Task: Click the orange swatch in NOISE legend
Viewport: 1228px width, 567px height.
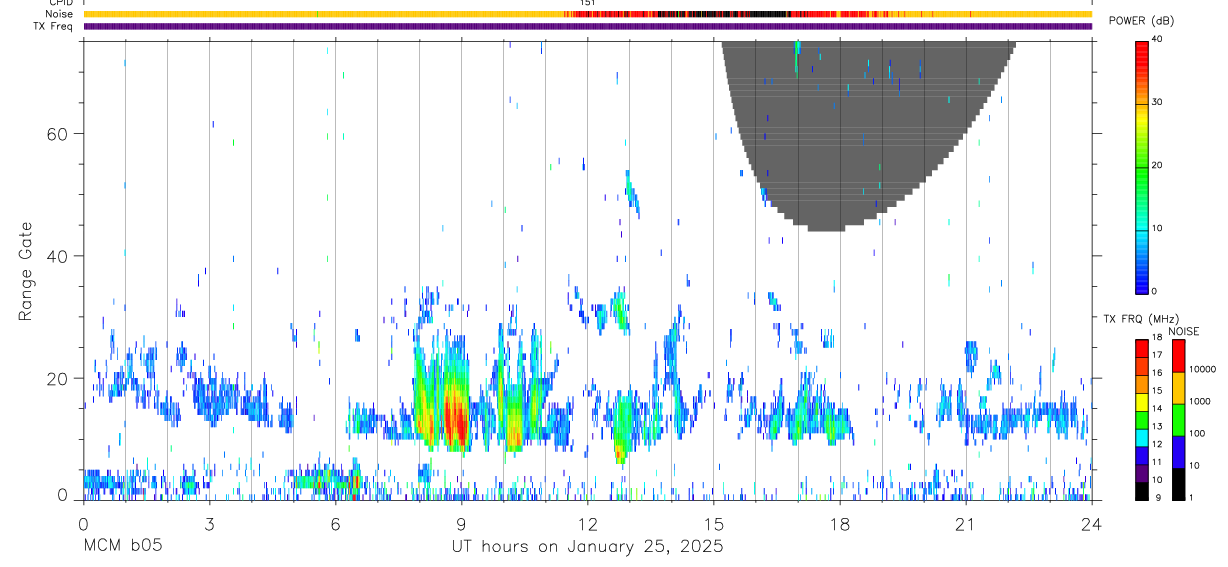Action: point(1178,388)
